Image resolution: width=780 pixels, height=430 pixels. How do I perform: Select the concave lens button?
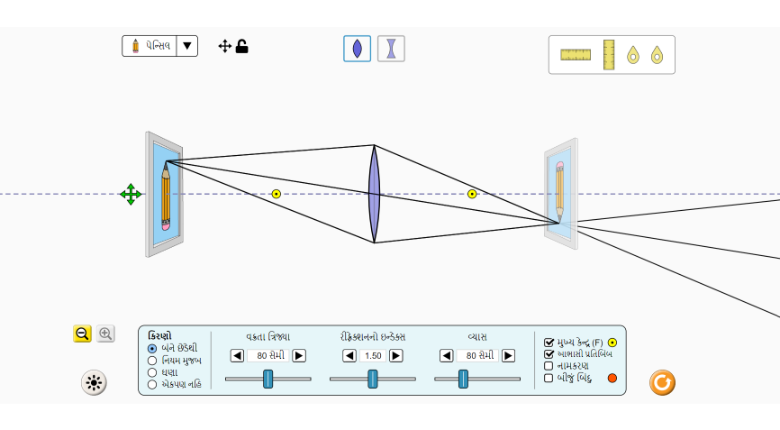point(391,49)
